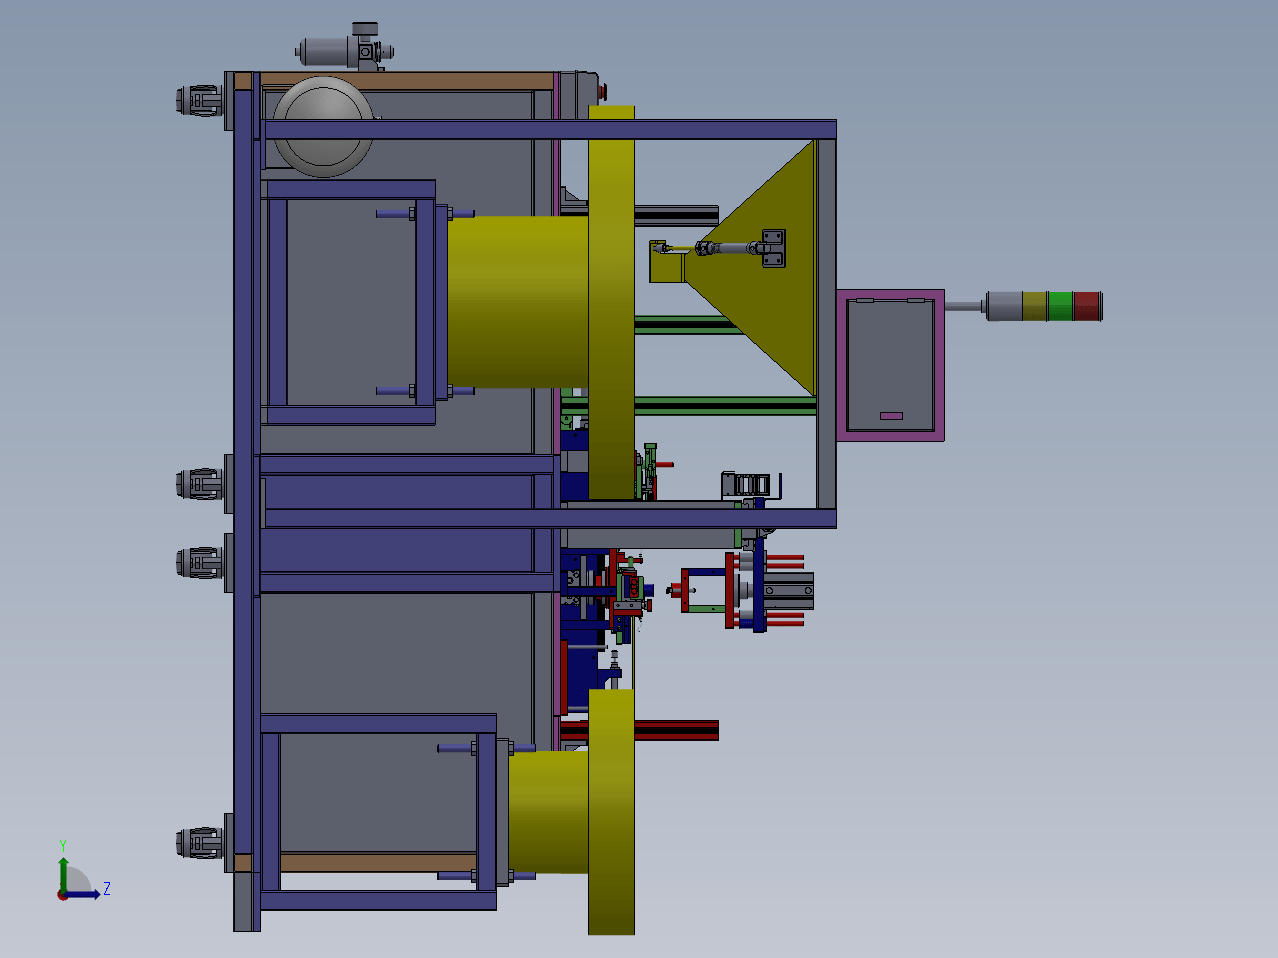Screen dimensions: 1278x958
Task: Select the gray pole holding the stack light
Action: point(966,306)
